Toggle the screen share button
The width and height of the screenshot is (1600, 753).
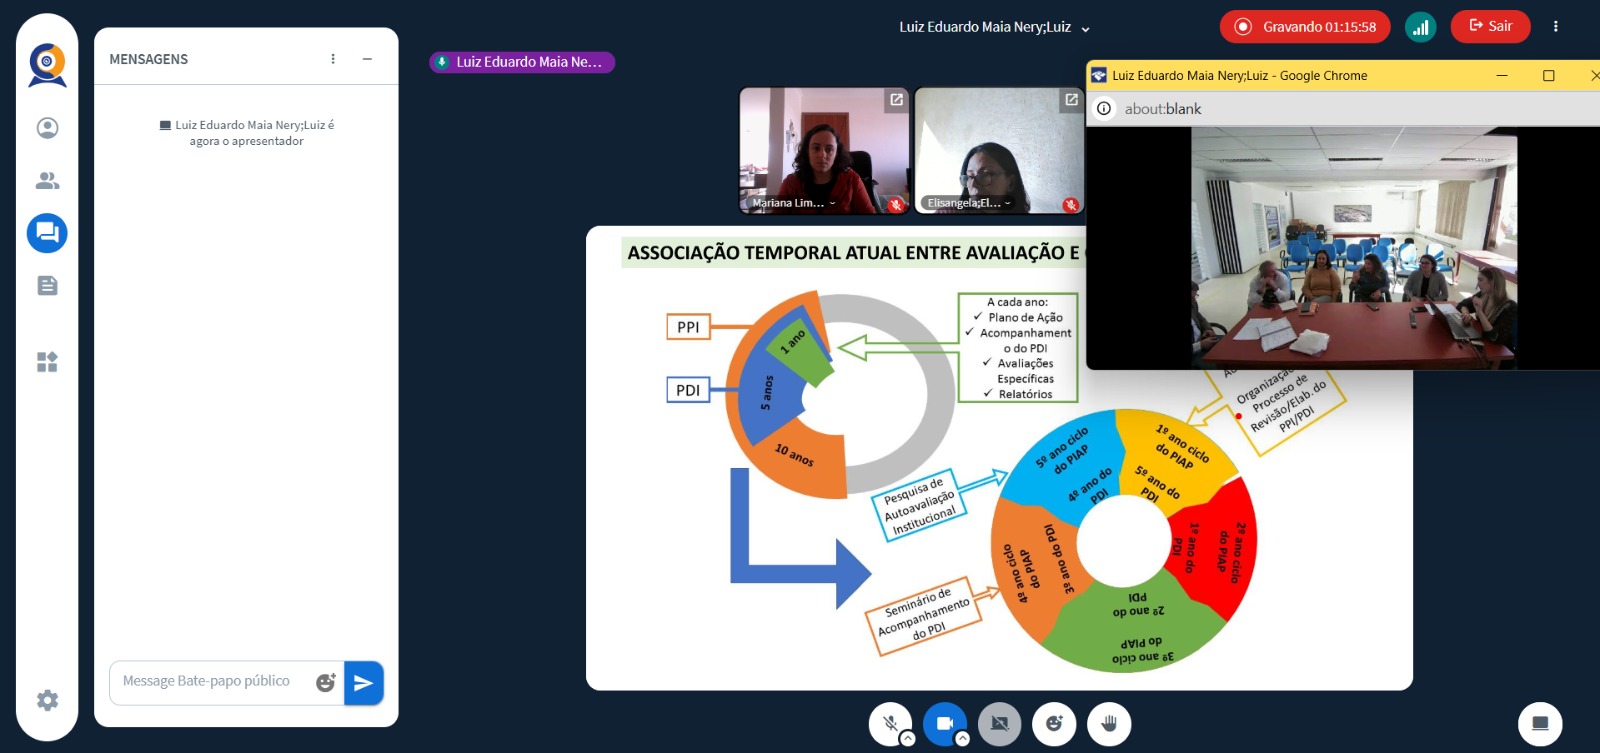pos(999,723)
